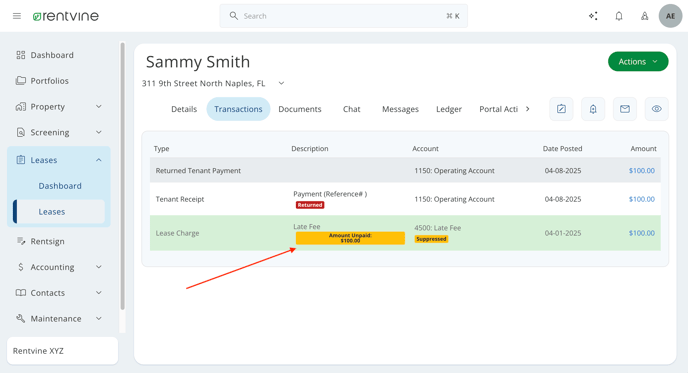The image size is (688, 373).
Task: Click the Search input field
Action: tap(344, 16)
